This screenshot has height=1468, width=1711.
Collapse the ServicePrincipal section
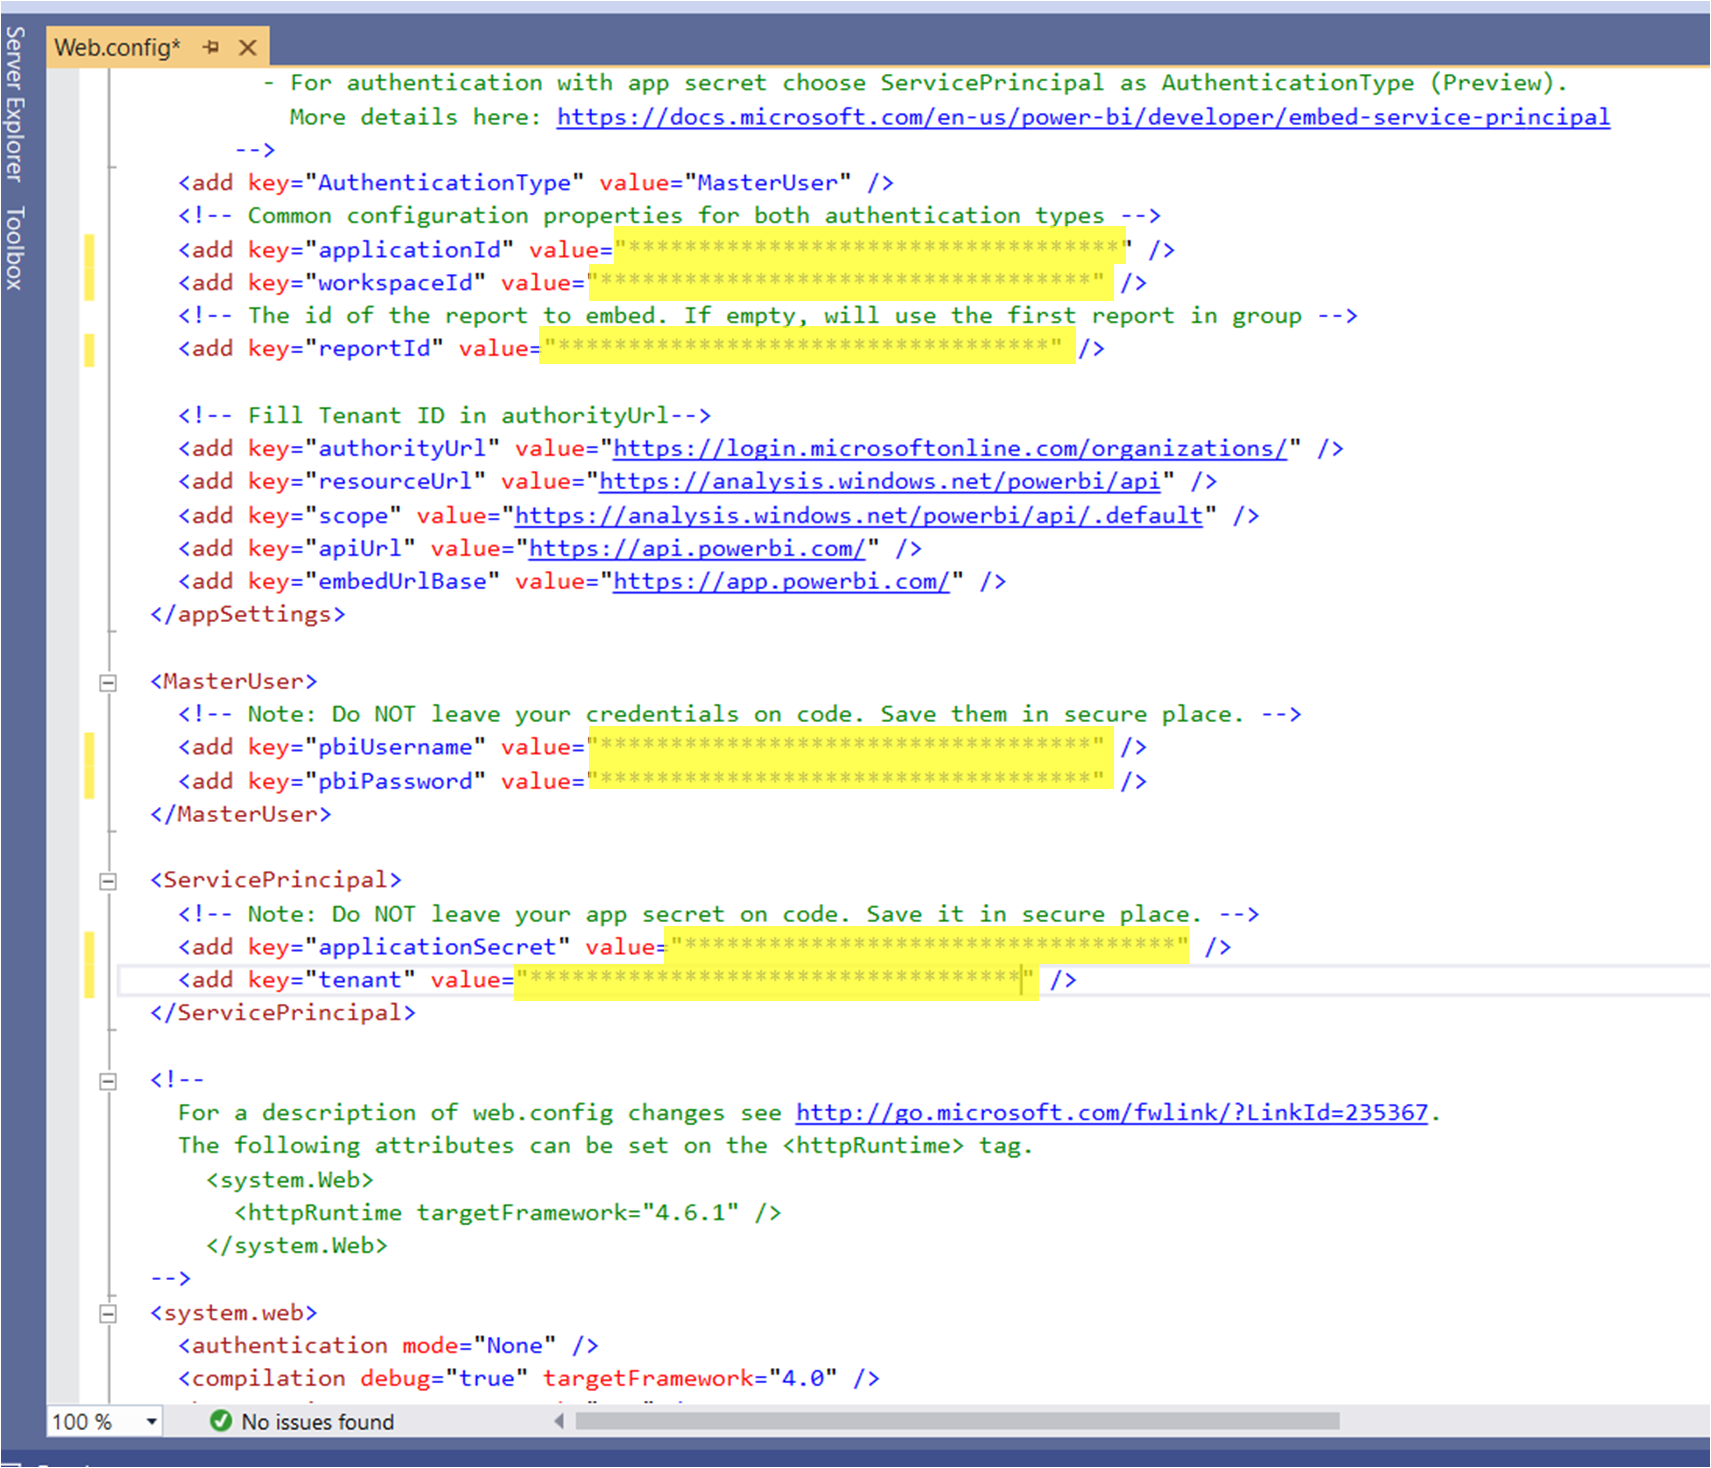pyautogui.click(x=108, y=881)
